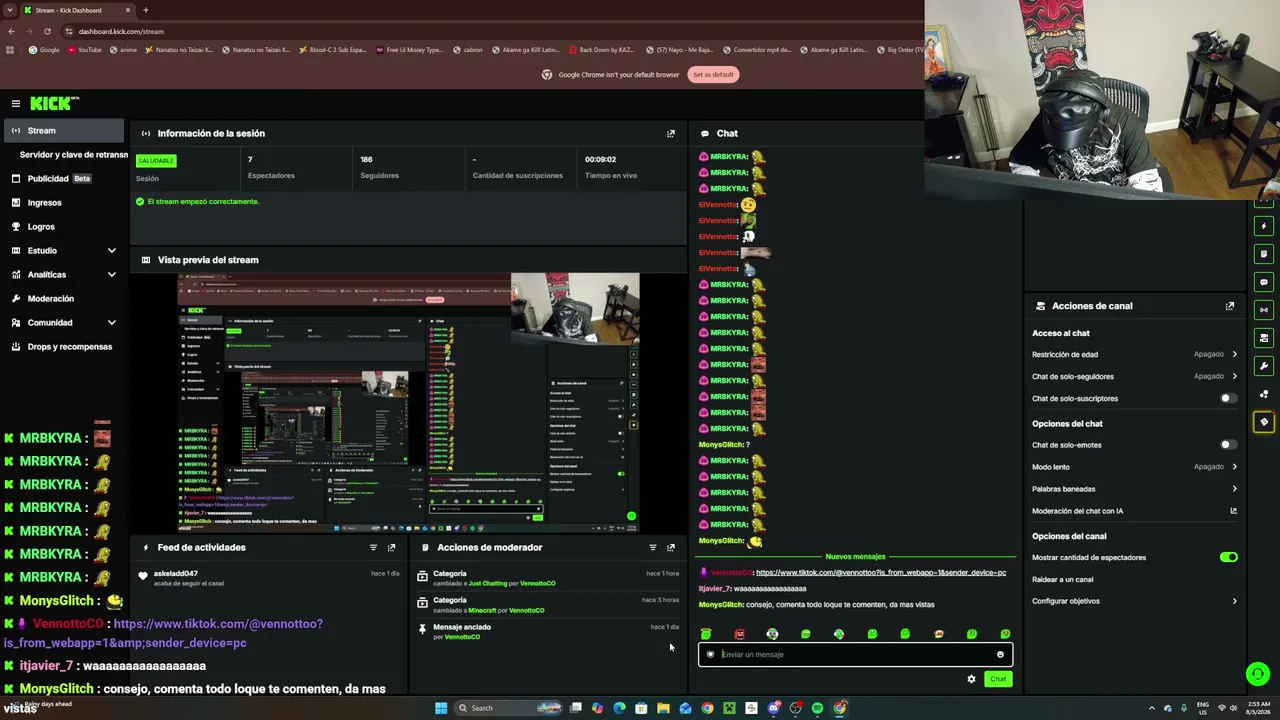
Task: Select the speech bubble sidebar icon
Action: pos(1264,282)
